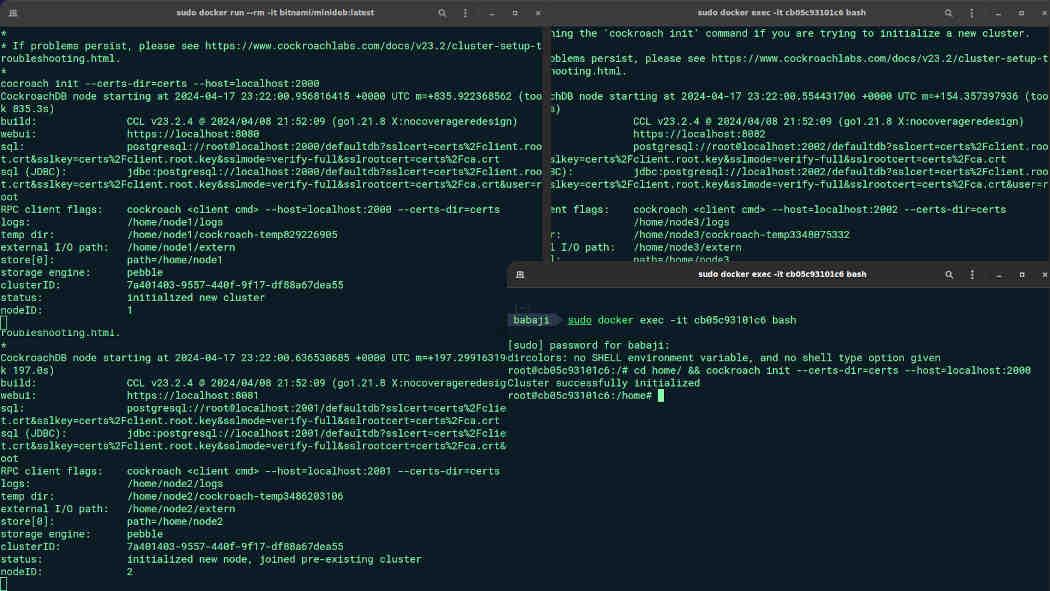Click the underlined 'sudo' command word
1050x591 pixels.
tap(579, 320)
